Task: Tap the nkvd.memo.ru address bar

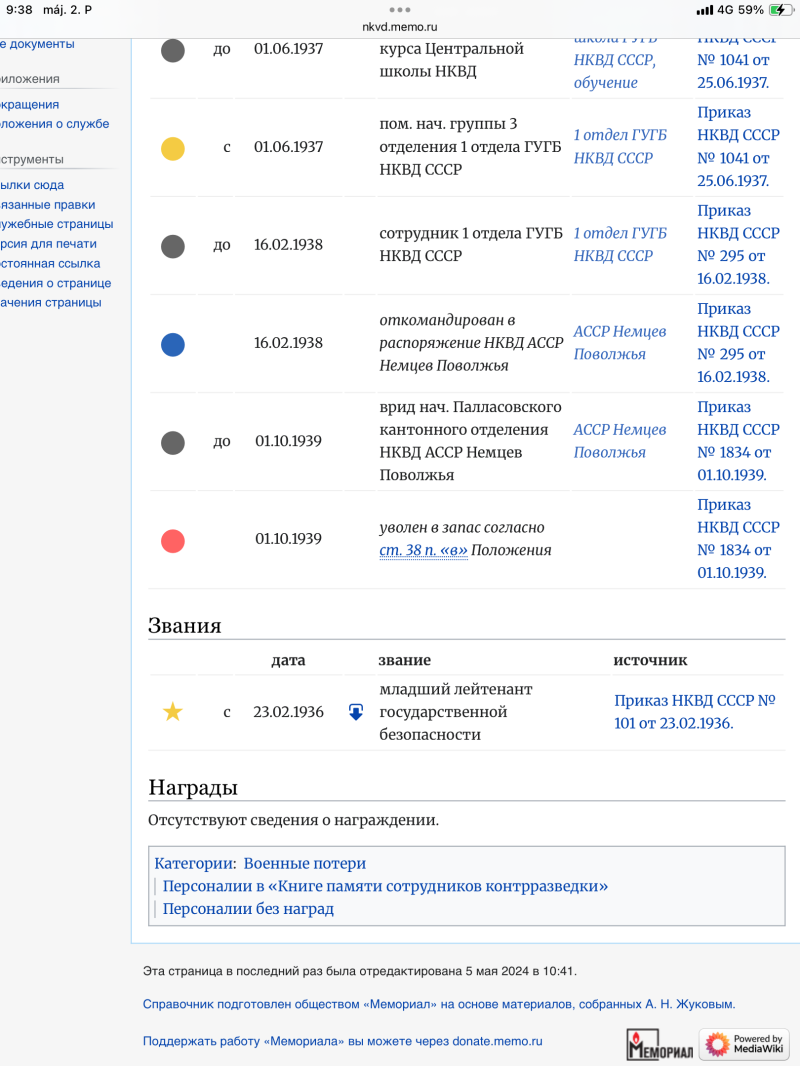Action: [400, 27]
